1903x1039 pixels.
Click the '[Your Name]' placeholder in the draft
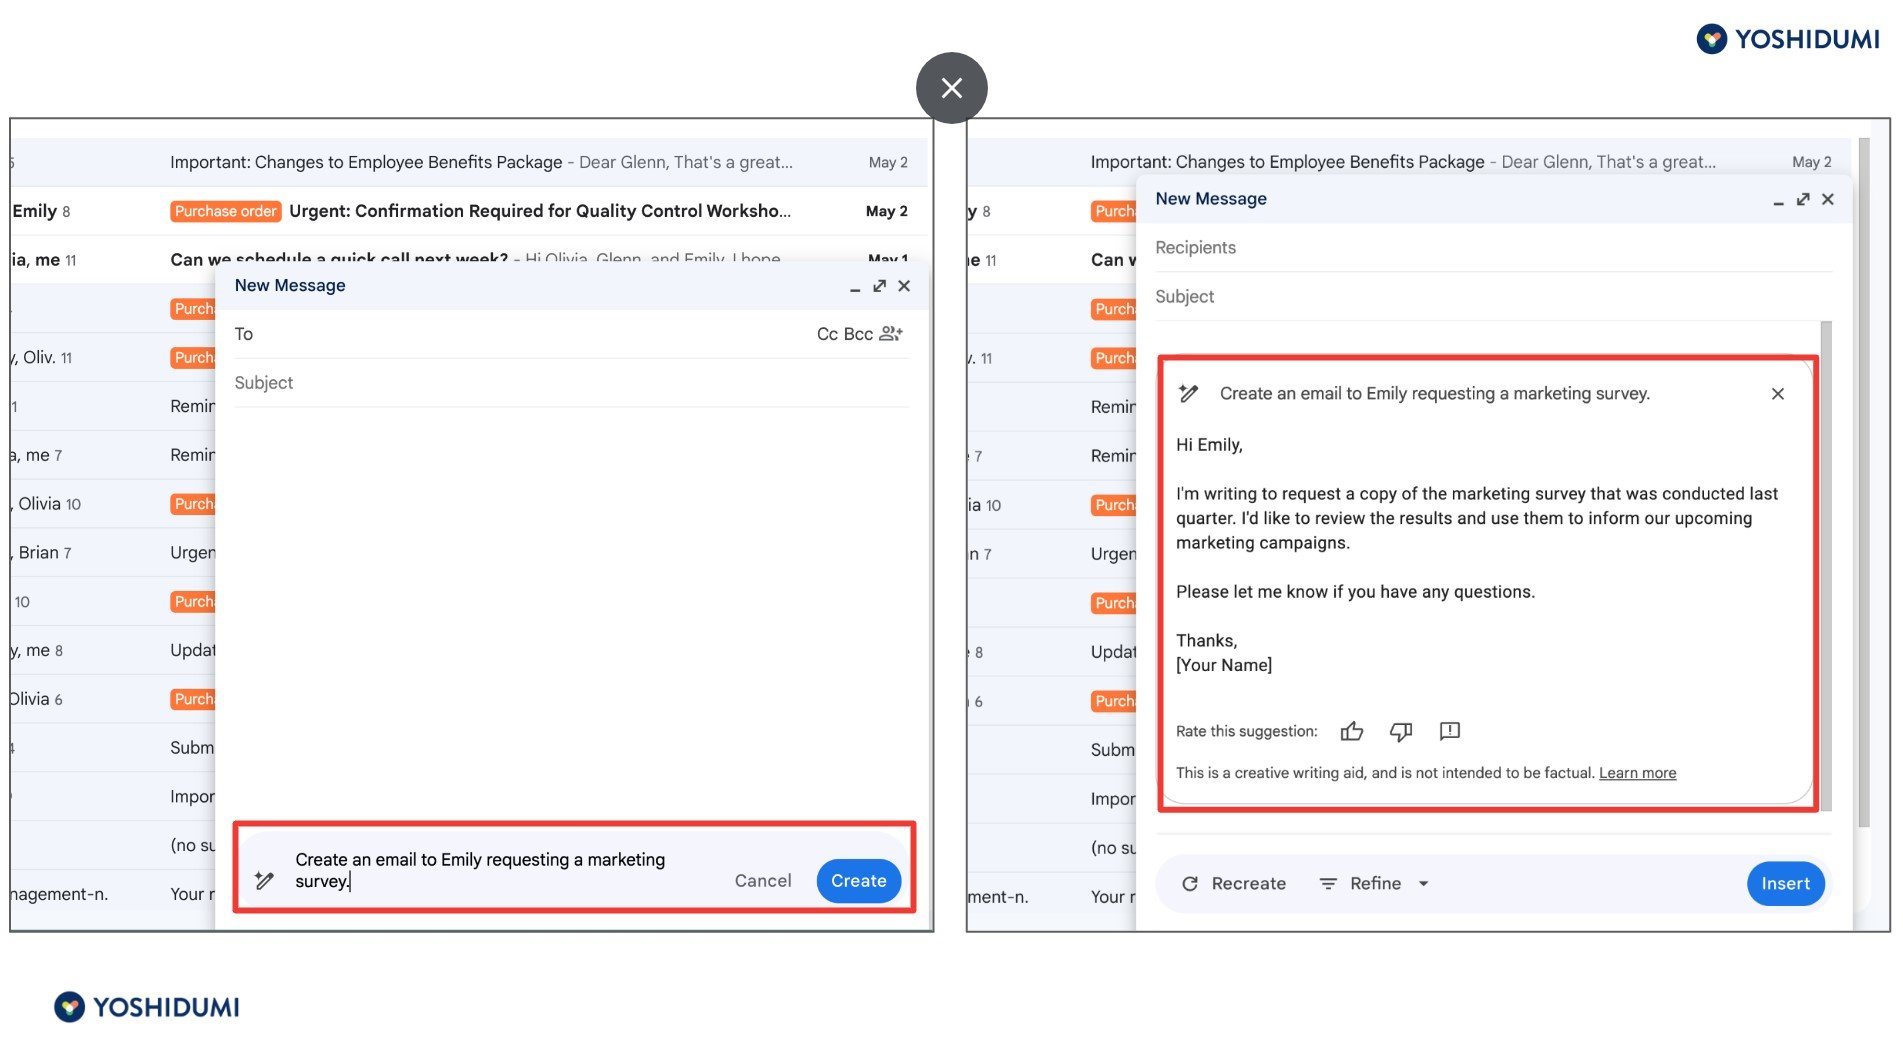(x=1224, y=665)
